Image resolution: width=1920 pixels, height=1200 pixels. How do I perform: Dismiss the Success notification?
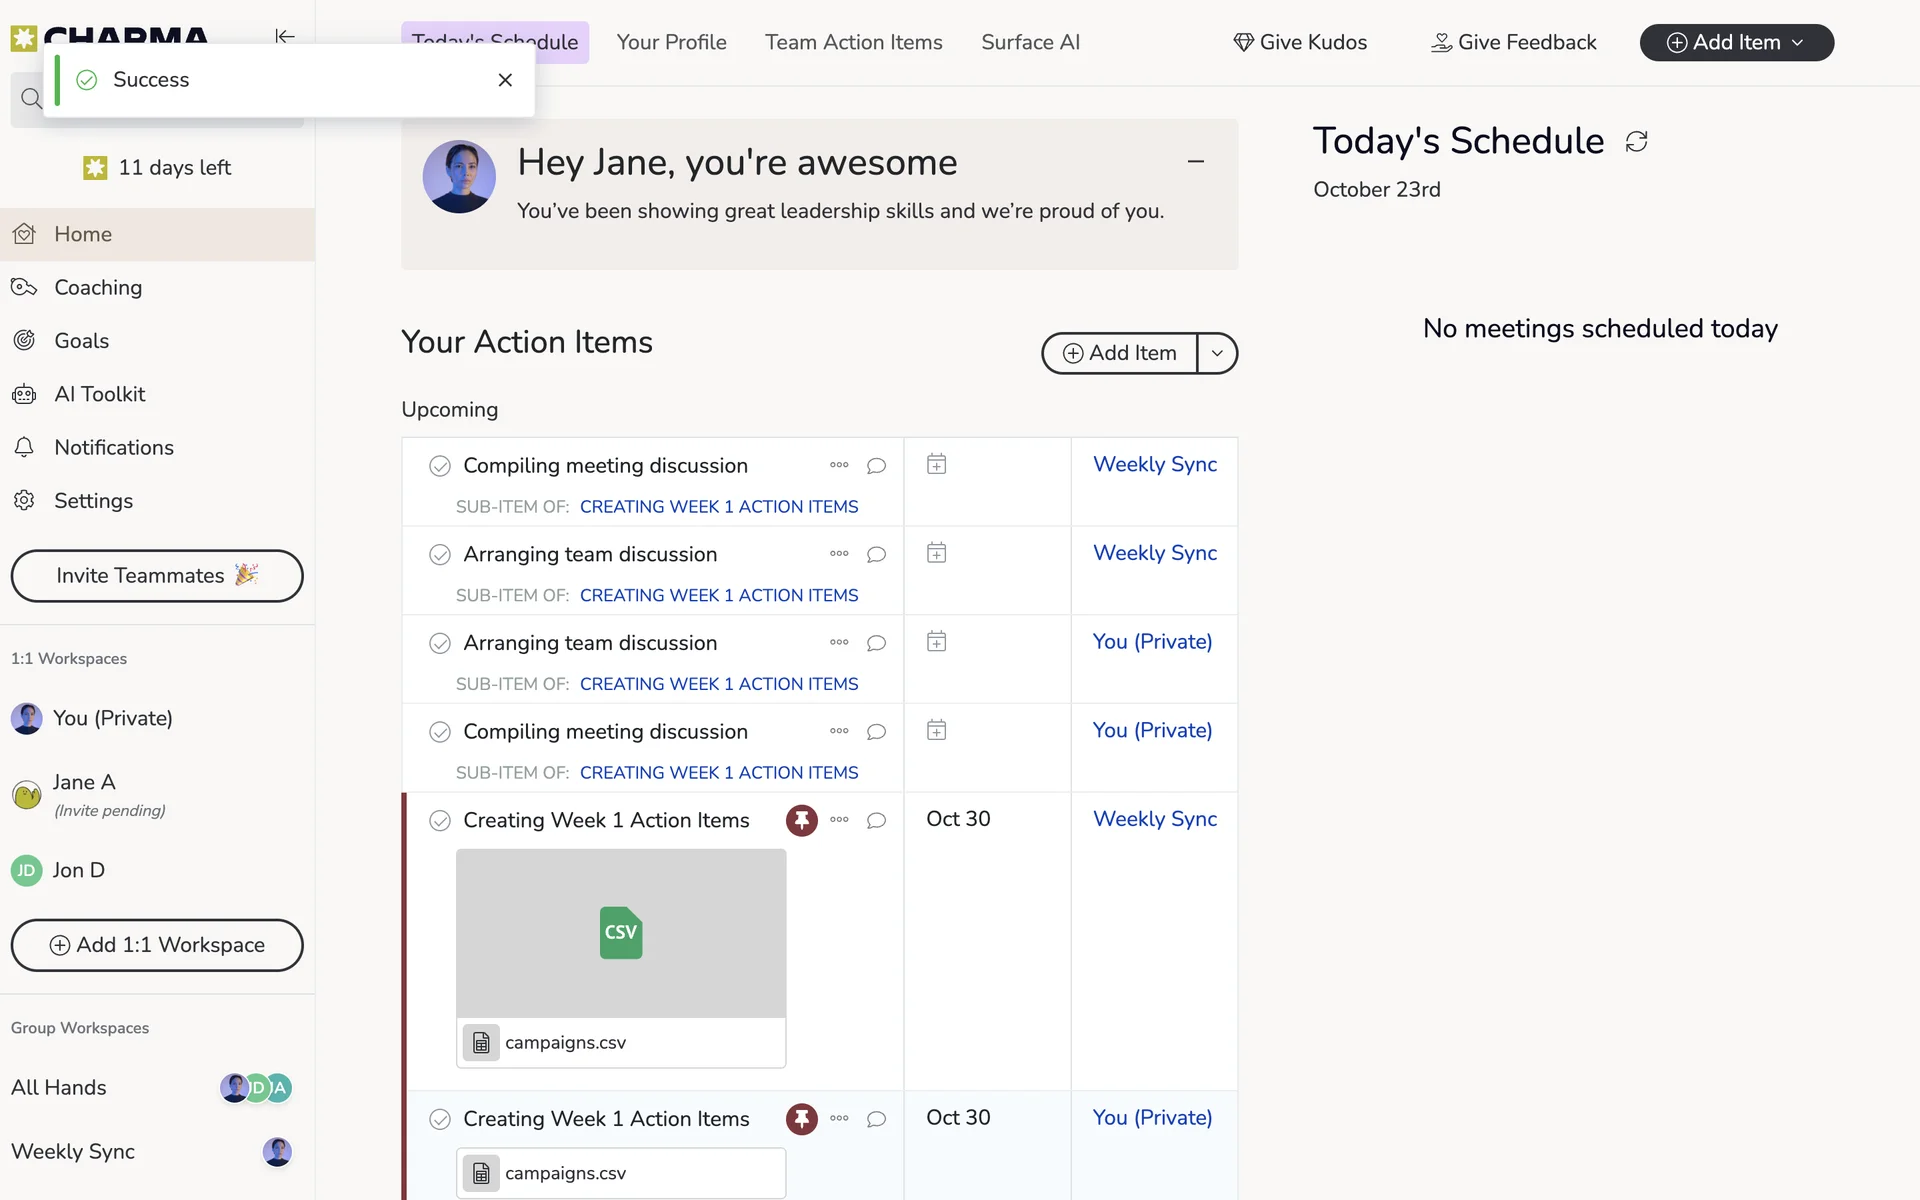pyautogui.click(x=505, y=80)
